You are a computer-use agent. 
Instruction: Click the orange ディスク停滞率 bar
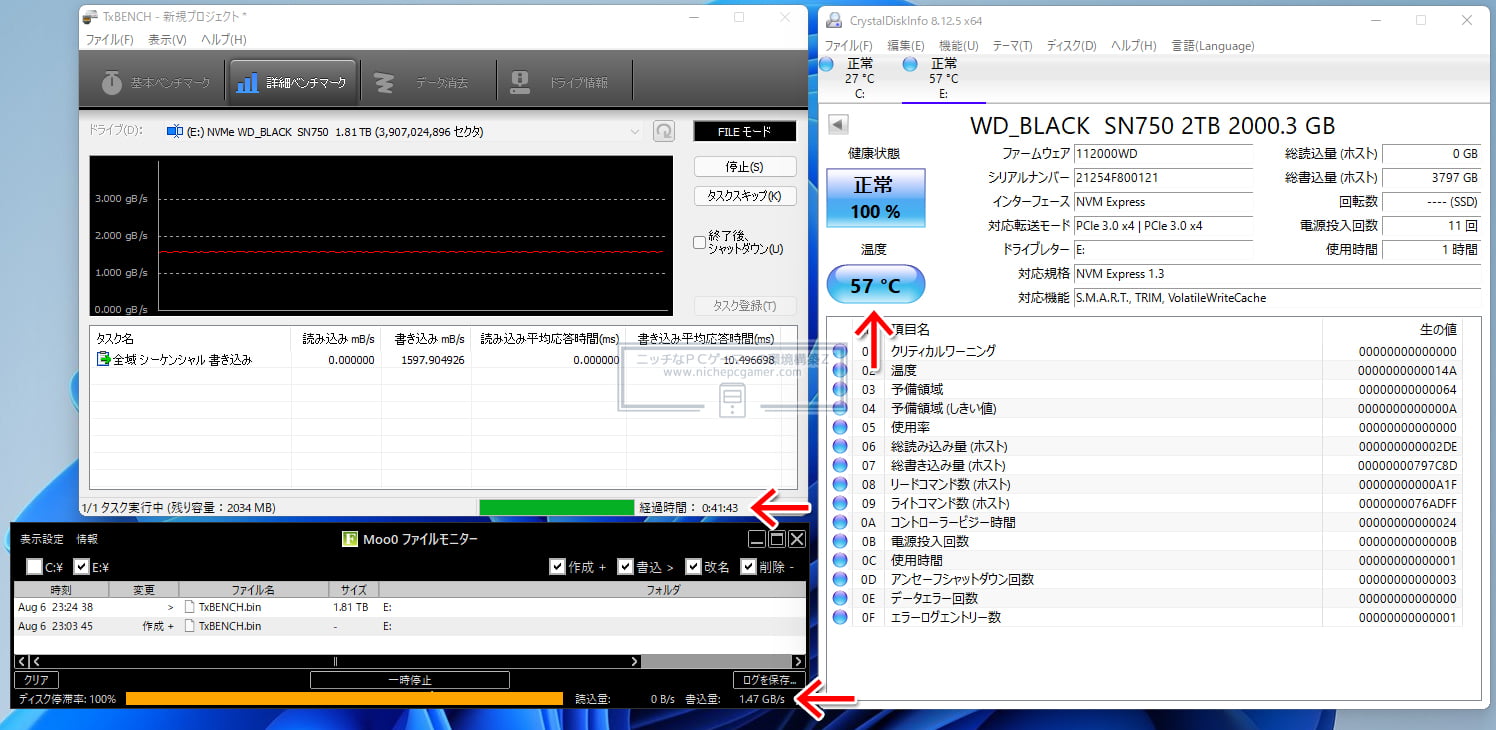(x=345, y=699)
